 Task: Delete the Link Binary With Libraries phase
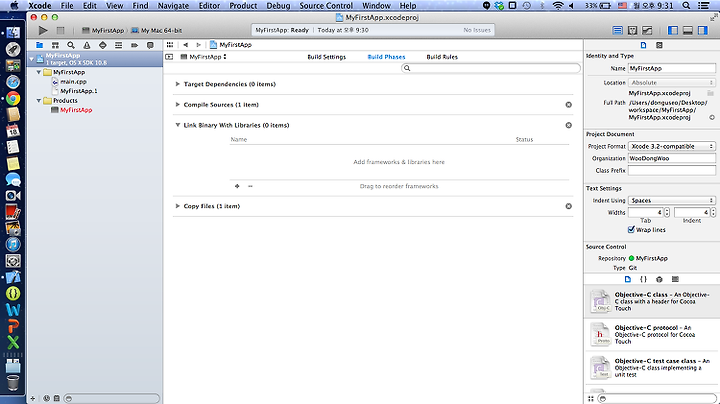pyautogui.click(x=568, y=125)
